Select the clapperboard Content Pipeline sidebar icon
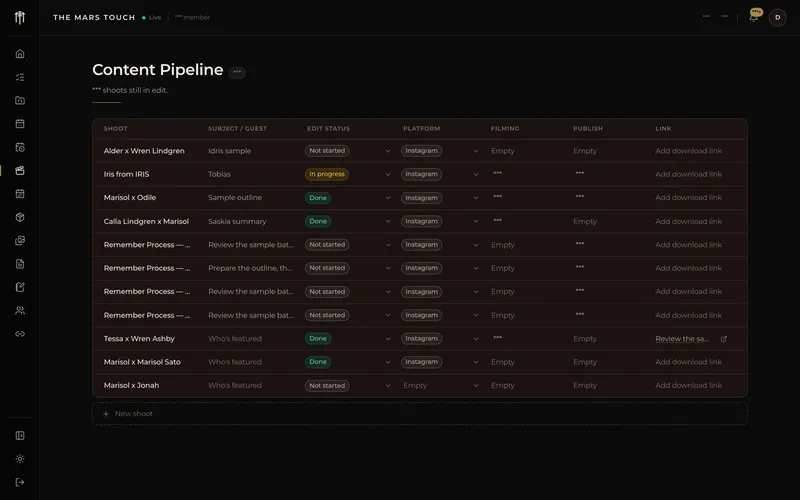 coord(20,170)
